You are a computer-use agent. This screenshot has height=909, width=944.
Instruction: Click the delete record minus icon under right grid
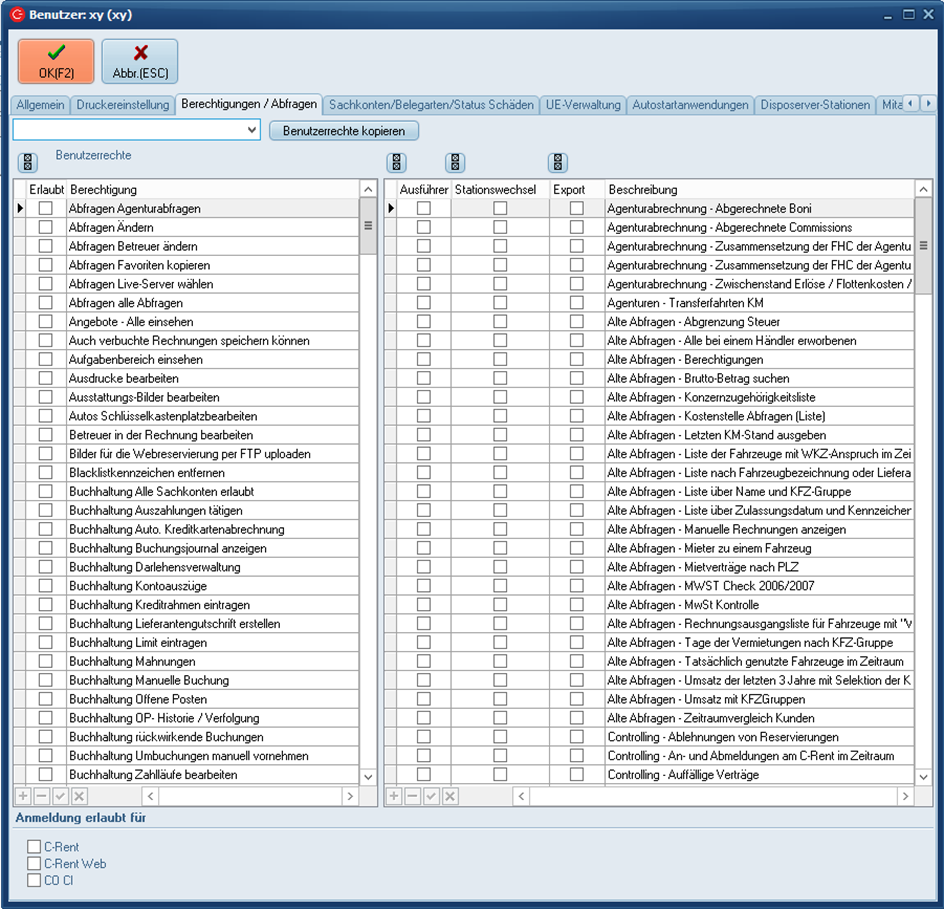click(413, 796)
